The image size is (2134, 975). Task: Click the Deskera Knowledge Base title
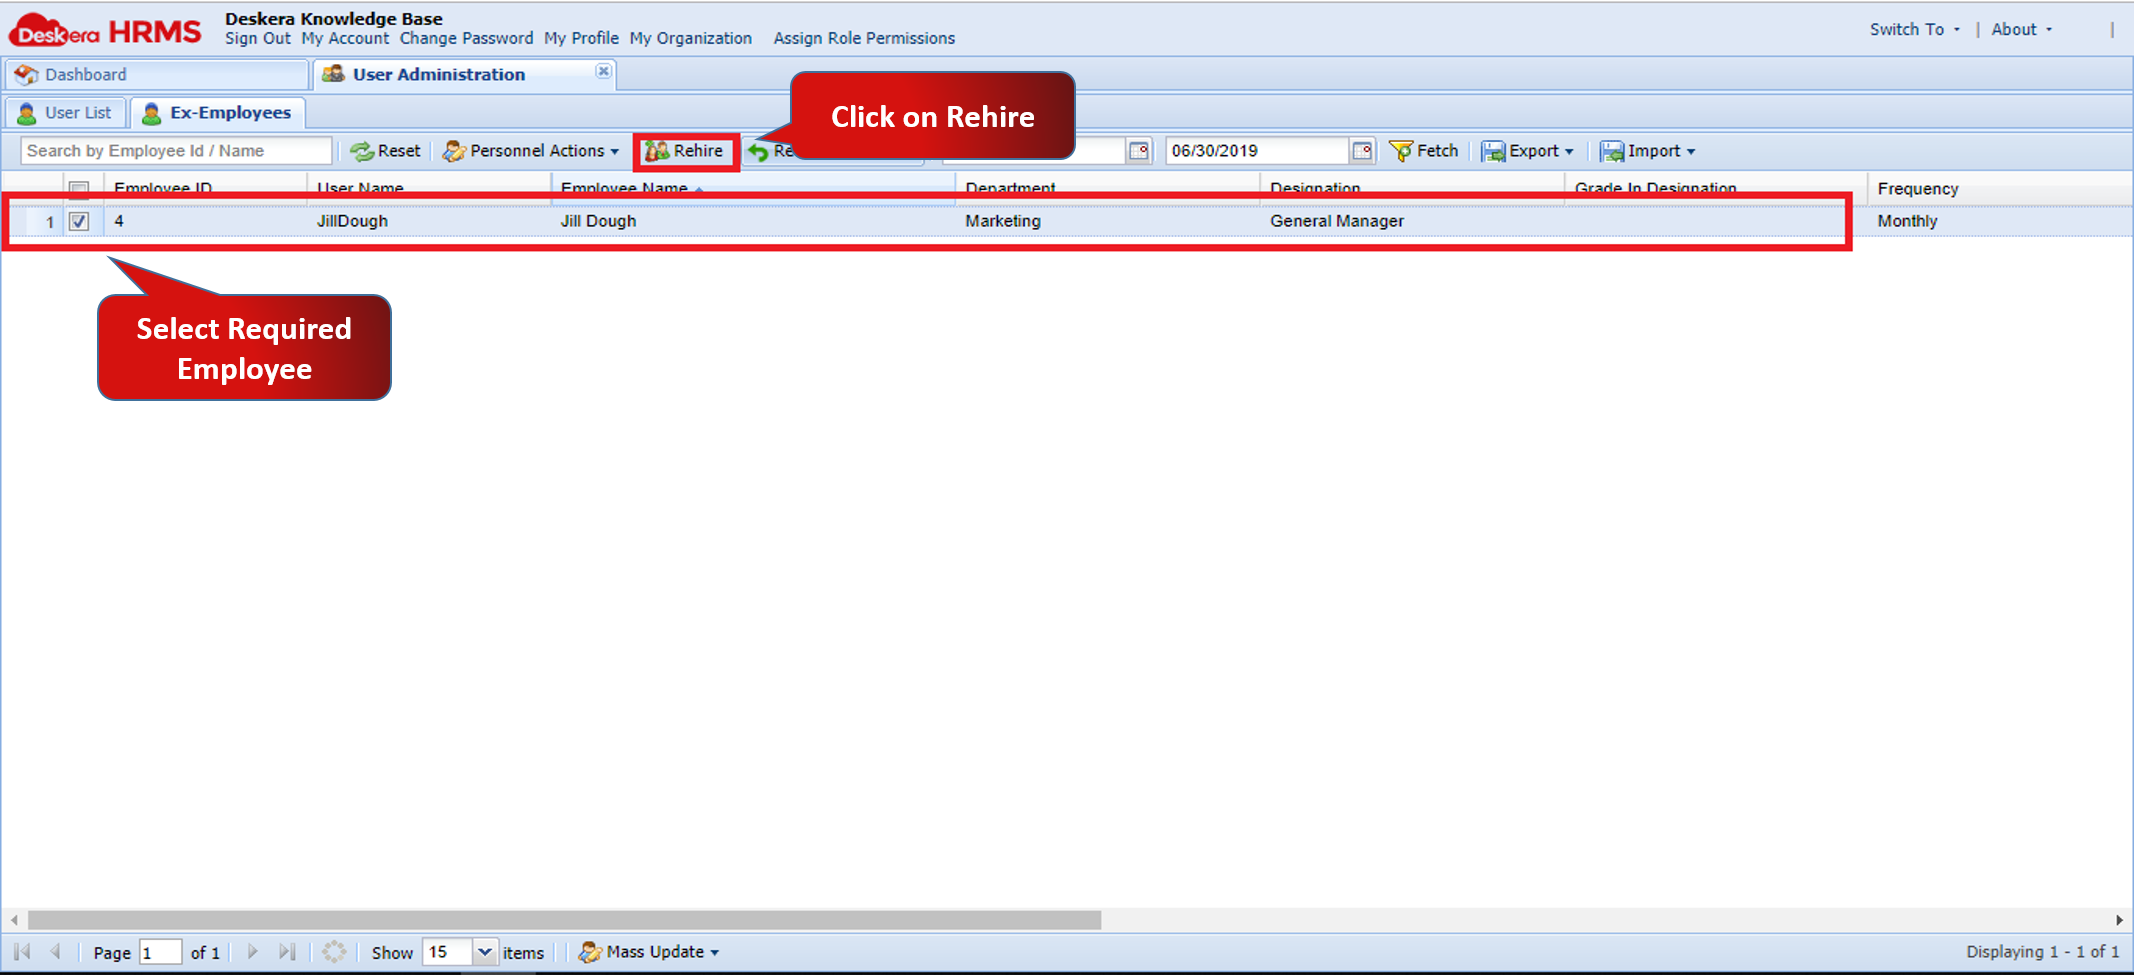pyautogui.click(x=333, y=18)
